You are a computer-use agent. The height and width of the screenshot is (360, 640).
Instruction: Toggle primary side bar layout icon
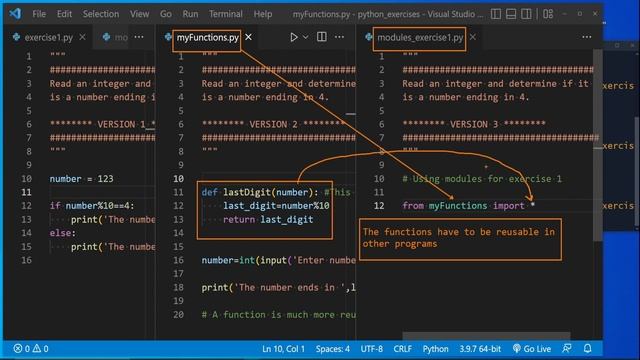point(496,14)
